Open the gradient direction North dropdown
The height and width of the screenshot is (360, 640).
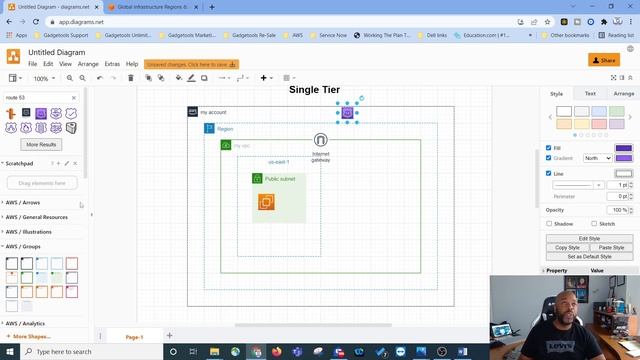tap(597, 158)
